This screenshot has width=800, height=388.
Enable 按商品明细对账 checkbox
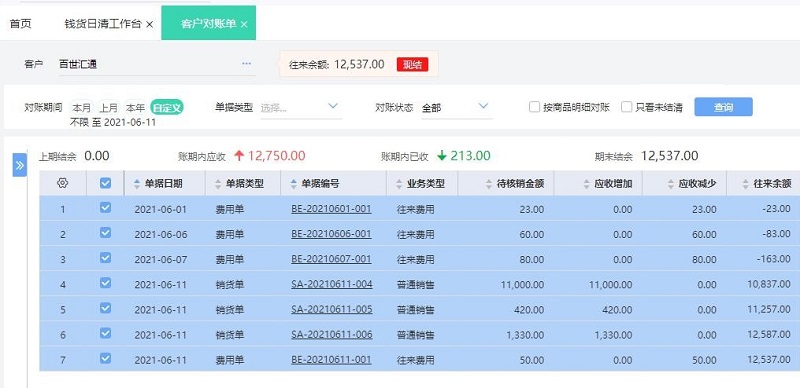click(x=534, y=107)
